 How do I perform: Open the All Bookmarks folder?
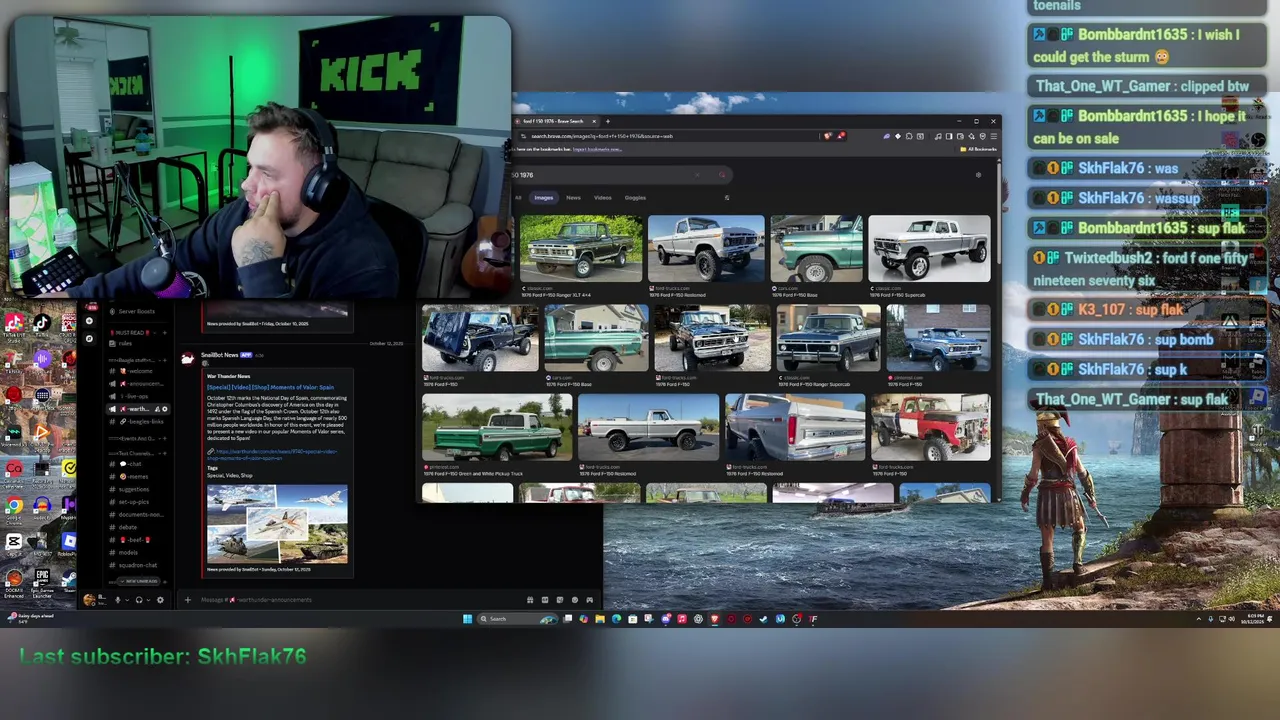[978, 149]
